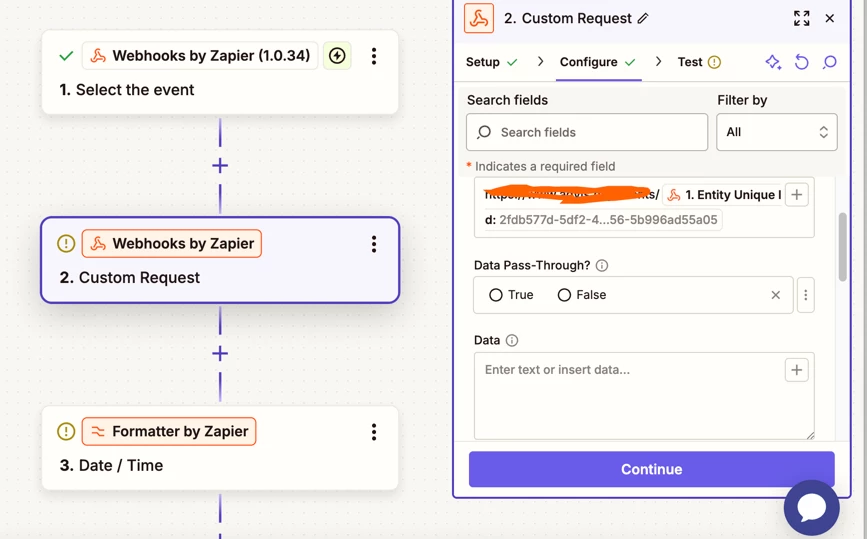Click the Webhooks by Zapier badge on step 2
The width and height of the screenshot is (867, 539).
pos(172,244)
